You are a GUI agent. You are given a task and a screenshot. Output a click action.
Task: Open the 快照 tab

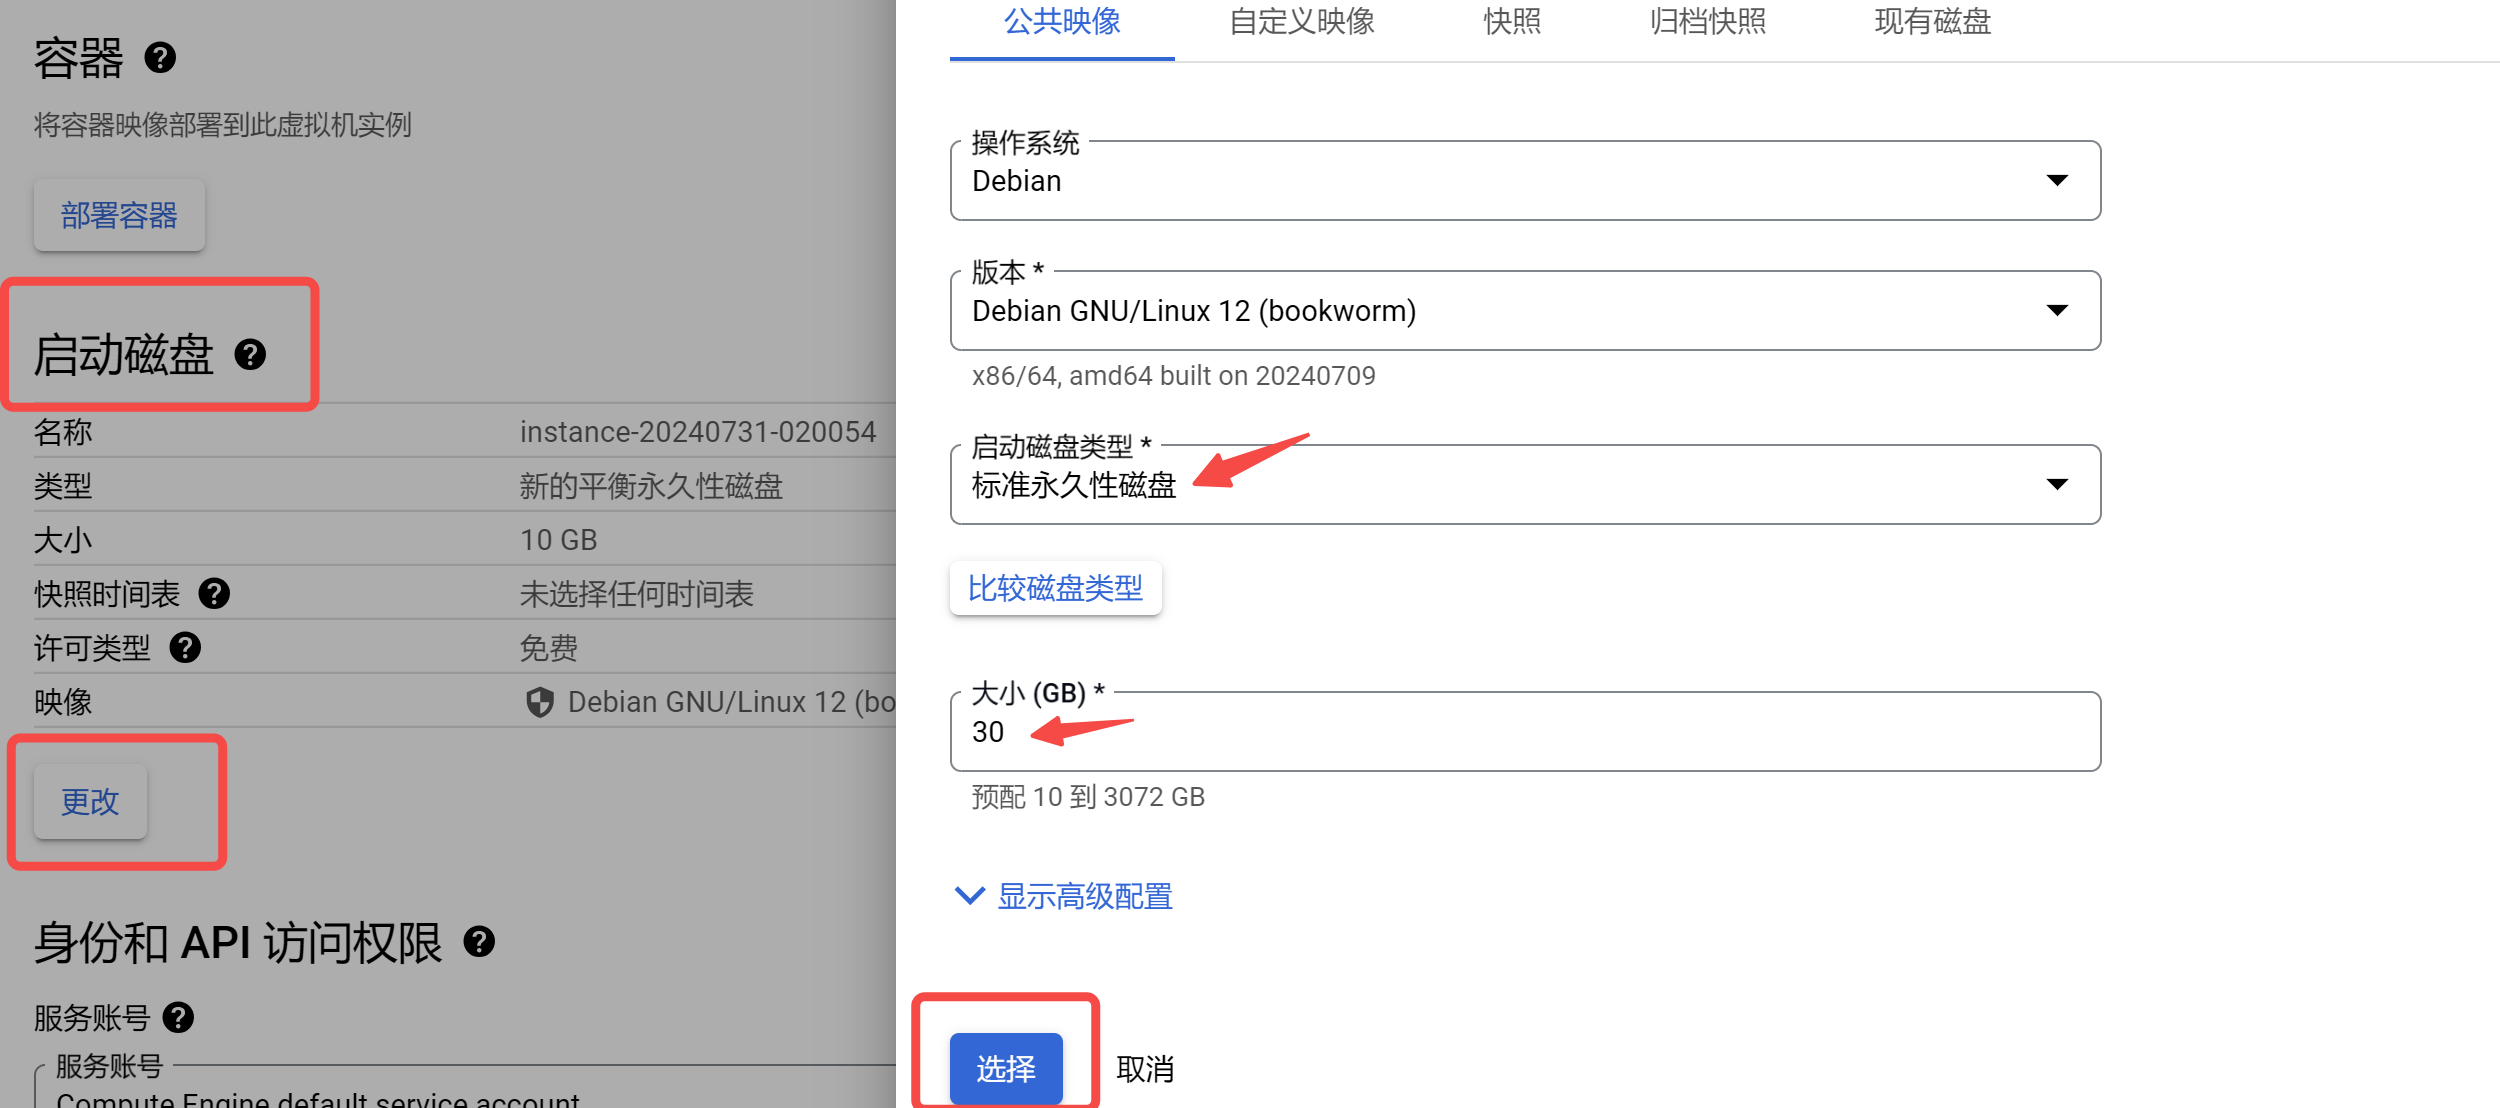pyautogui.click(x=1512, y=22)
